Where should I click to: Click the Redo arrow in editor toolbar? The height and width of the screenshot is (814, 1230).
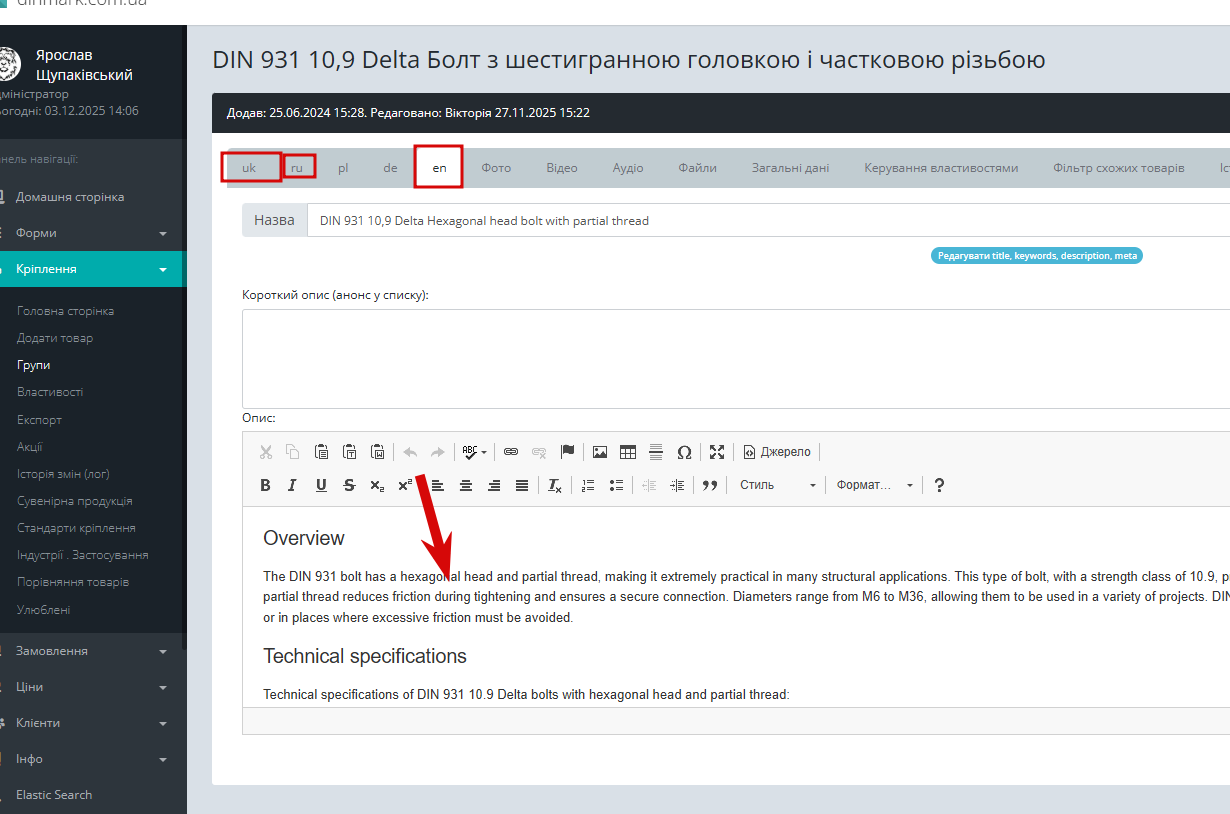[437, 452]
